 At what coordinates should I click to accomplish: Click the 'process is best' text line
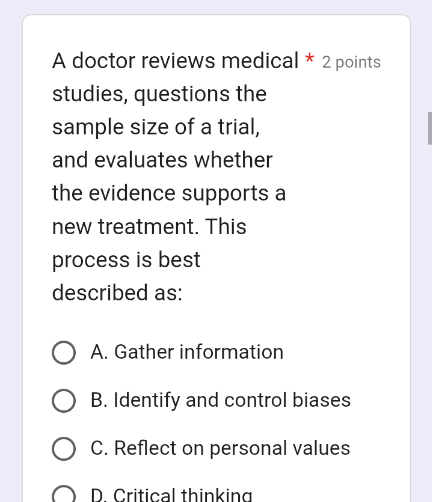click(126, 260)
